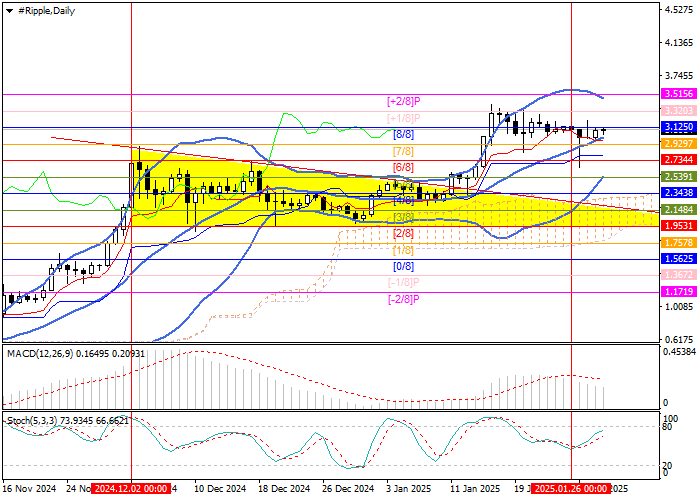This screenshot has width=700, height=500.
Task: Click the [+2/8]P Murrey level label
Action: click(403, 101)
